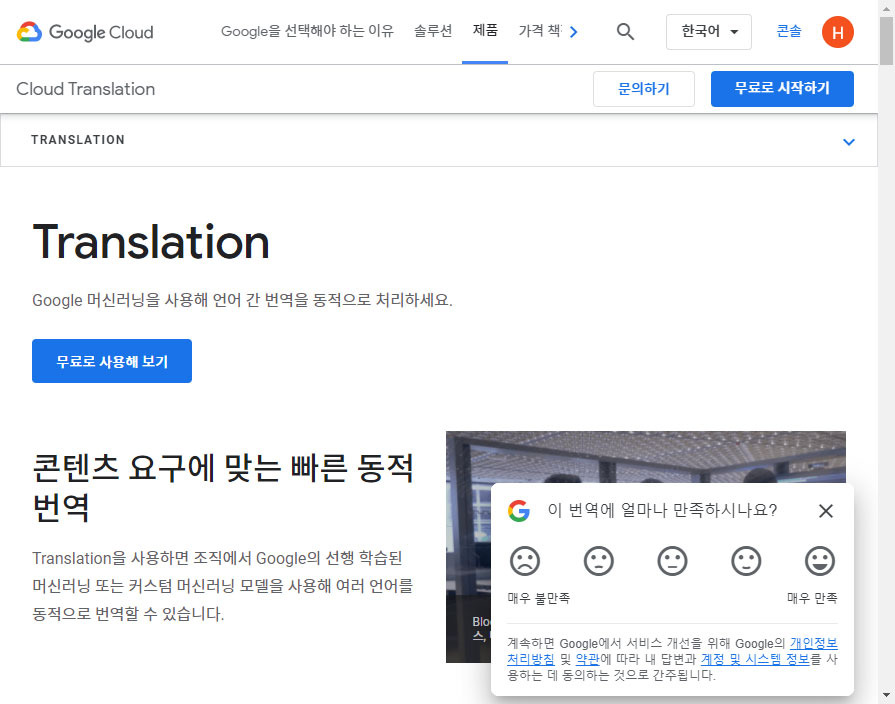The image size is (895, 704).
Task: Open the 계정 및 시스템 정보 link
Action: pos(755,659)
